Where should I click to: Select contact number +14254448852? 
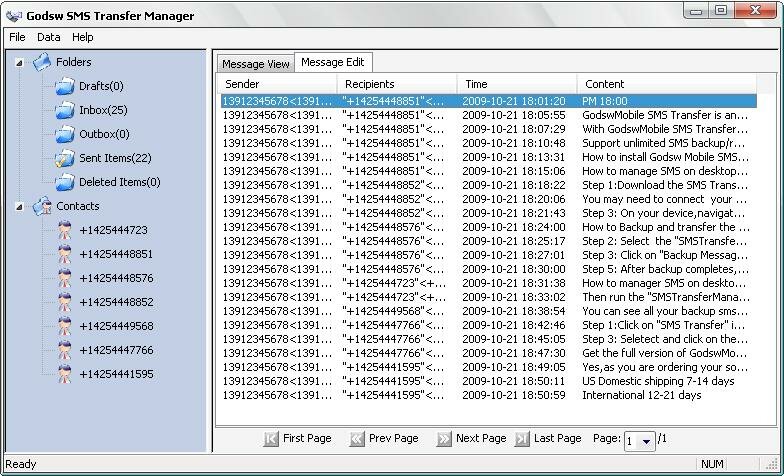click(116, 302)
